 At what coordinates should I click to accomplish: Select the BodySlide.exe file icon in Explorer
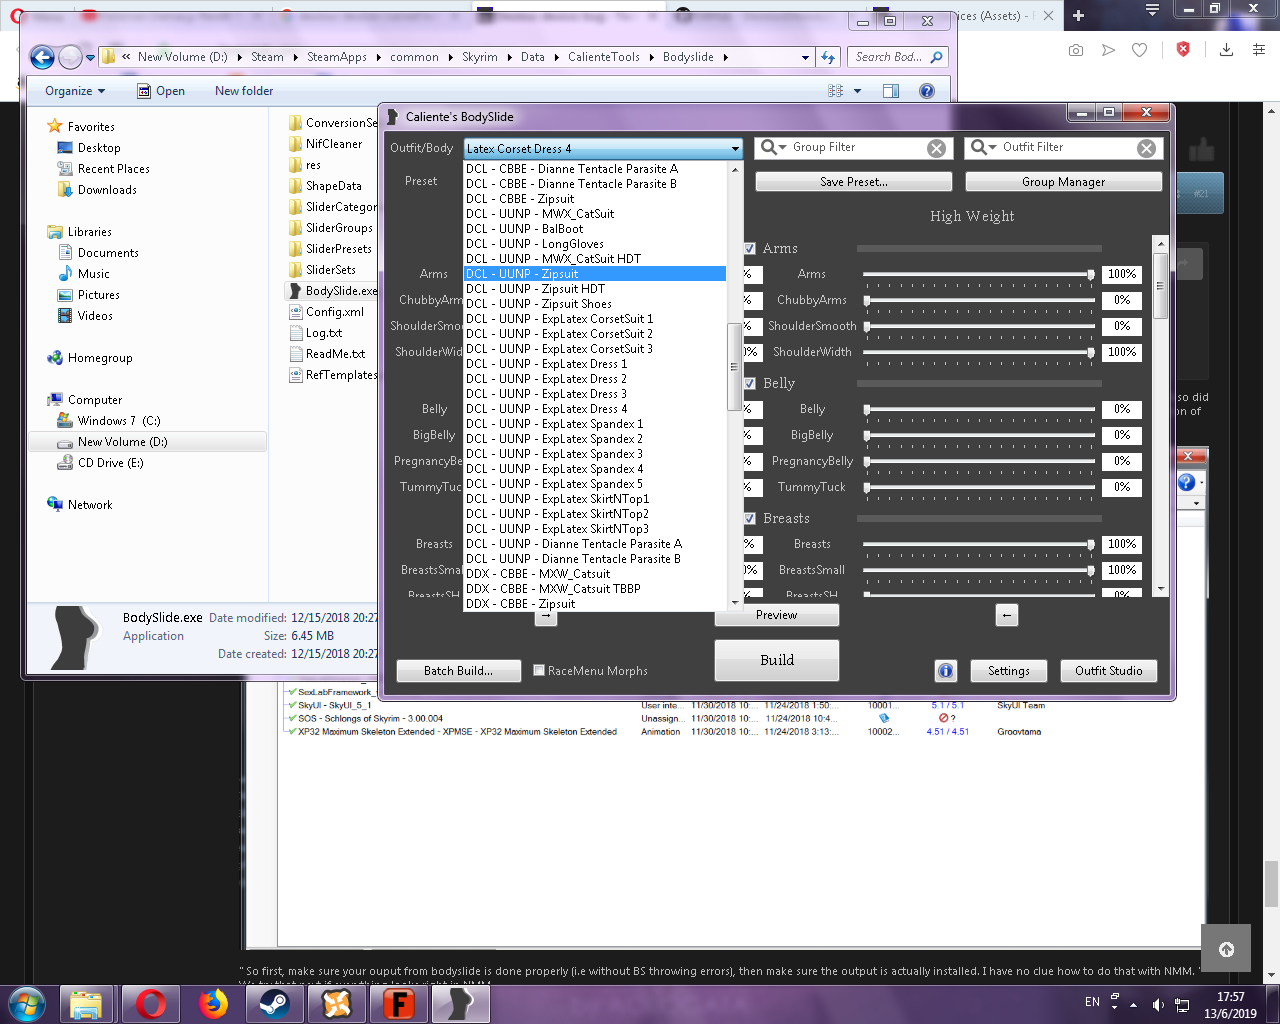296,291
